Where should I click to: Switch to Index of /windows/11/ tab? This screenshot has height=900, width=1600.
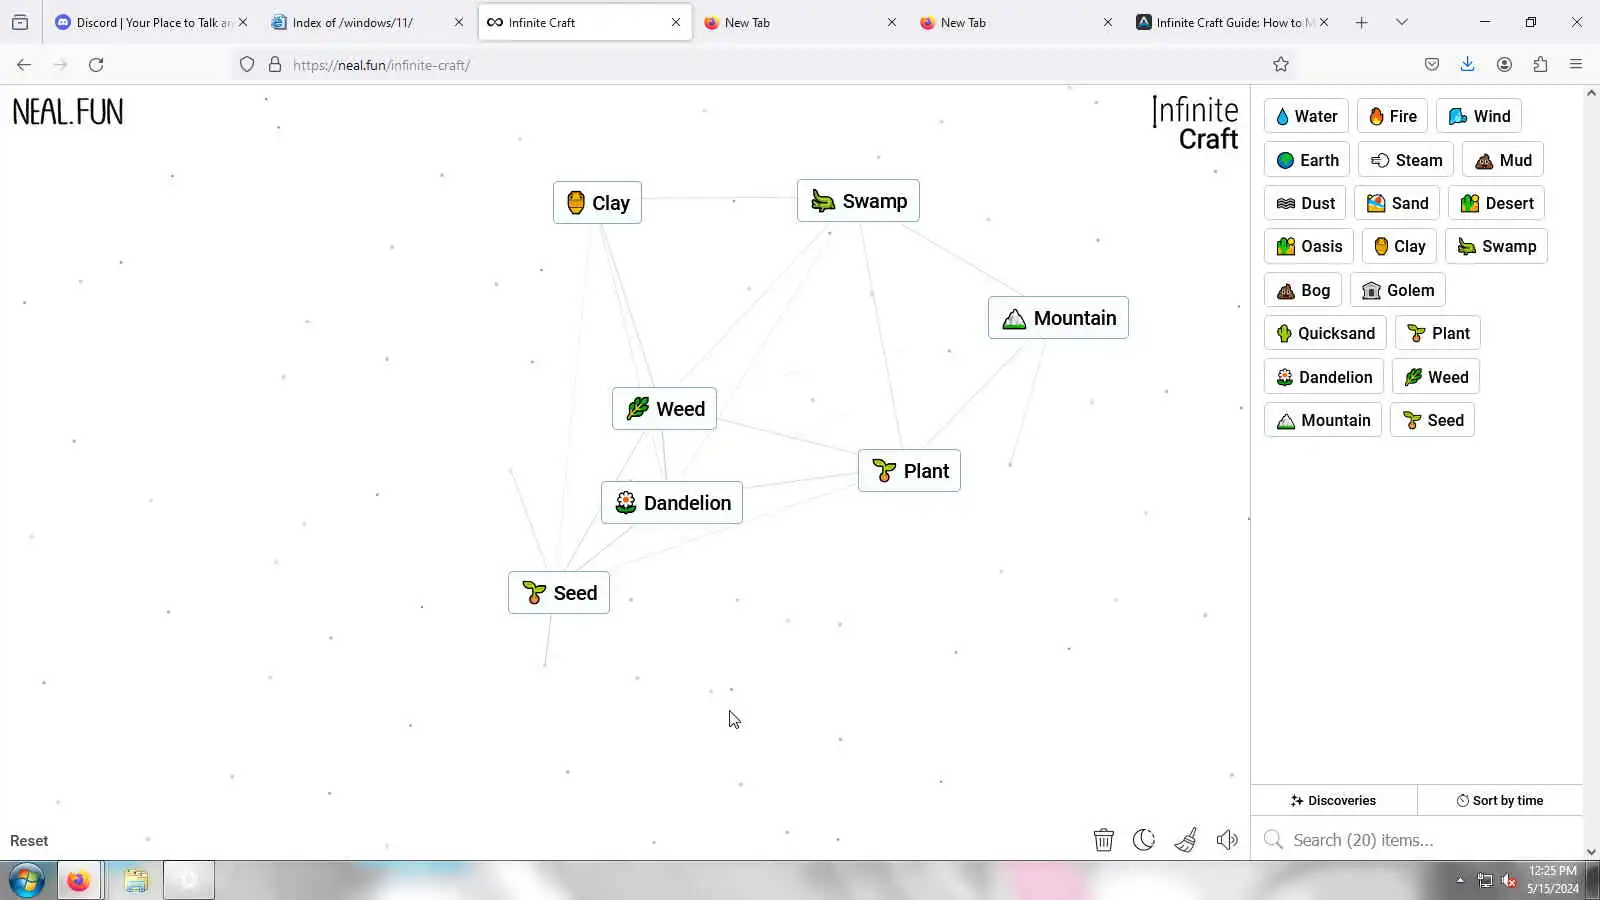368,22
